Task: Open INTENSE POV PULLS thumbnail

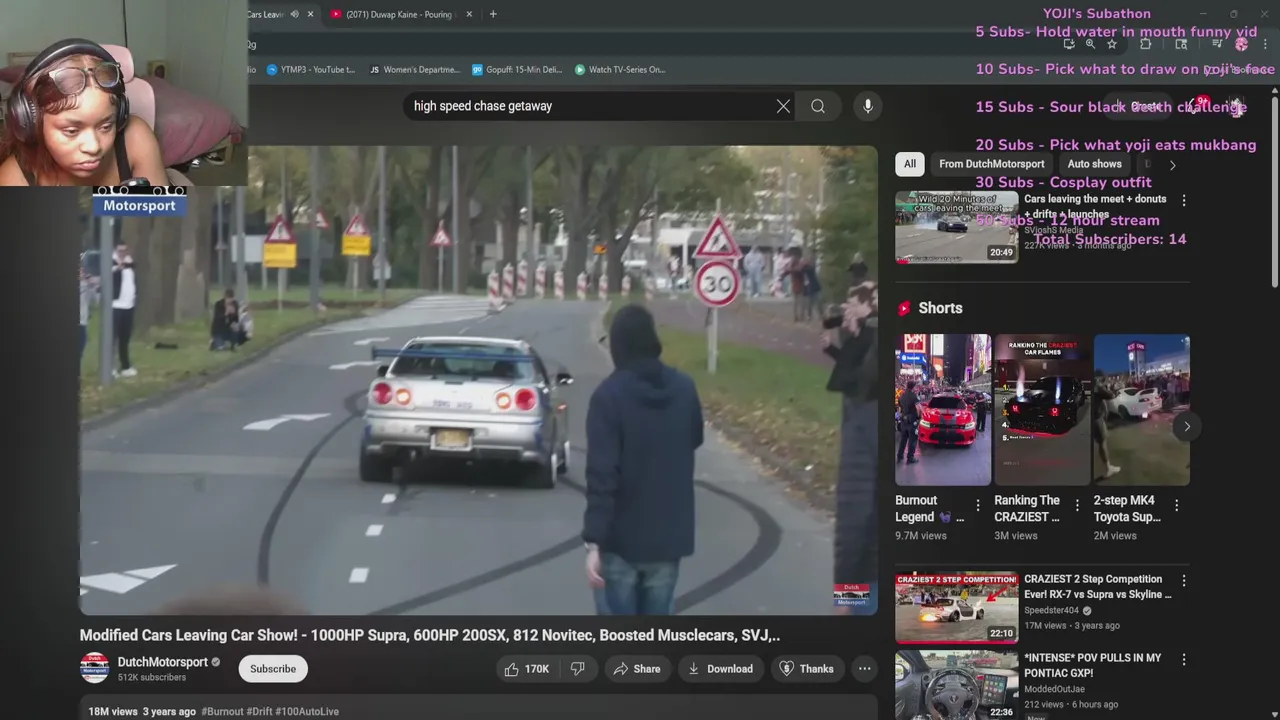Action: click(x=957, y=685)
